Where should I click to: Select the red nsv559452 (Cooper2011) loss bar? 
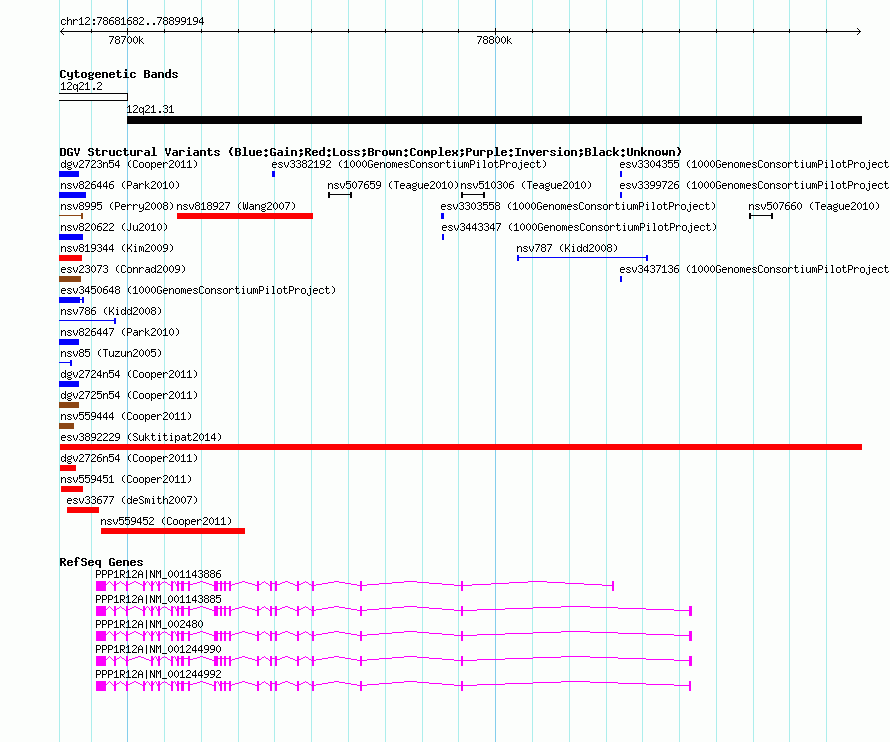tap(173, 531)
